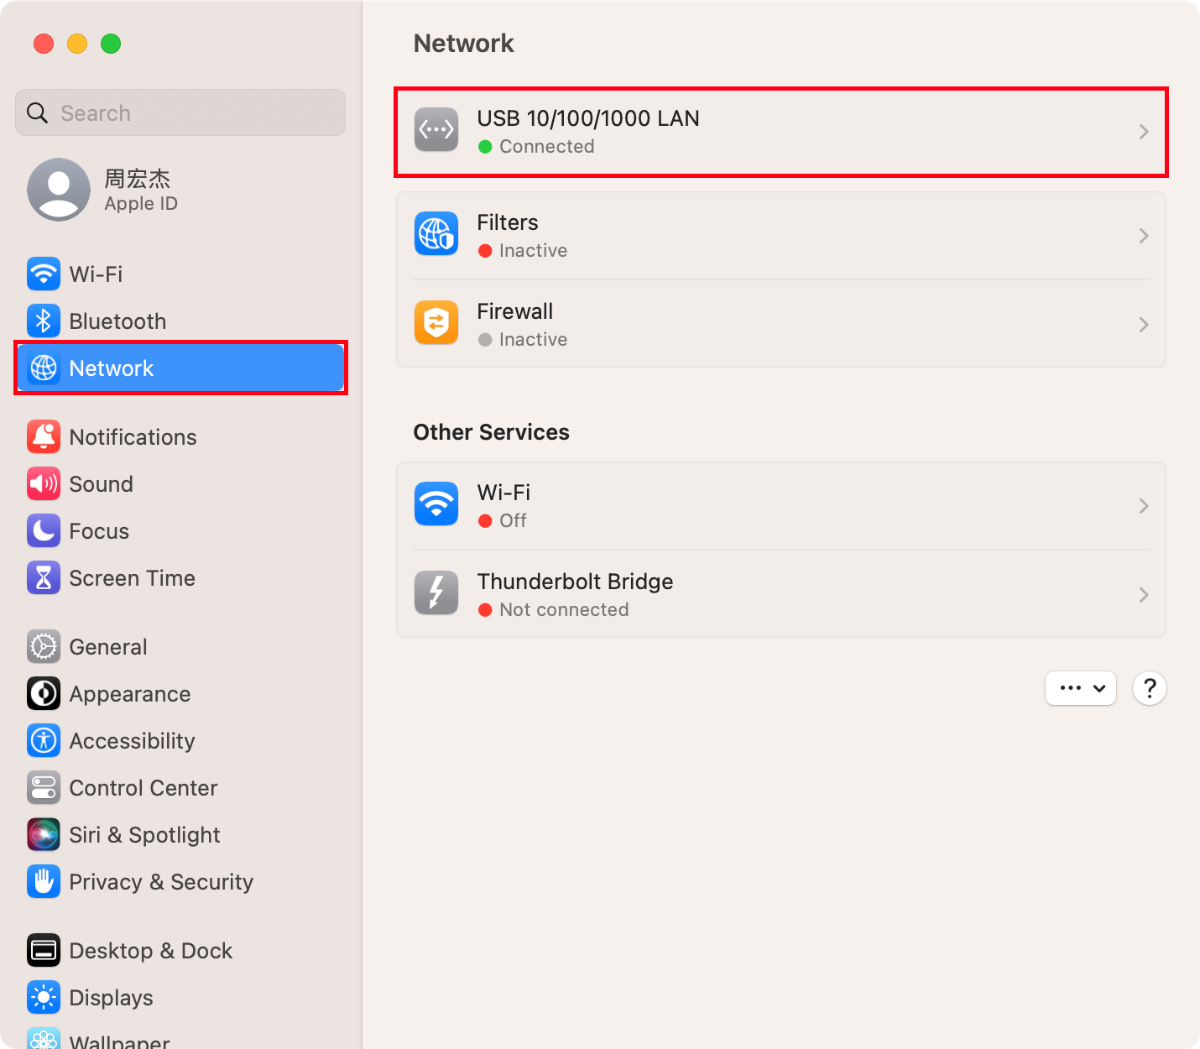Viewport: 1200px width, 1049px height.
Task: Click the Wi-Fi icon in sidebar
Action: 43,274
